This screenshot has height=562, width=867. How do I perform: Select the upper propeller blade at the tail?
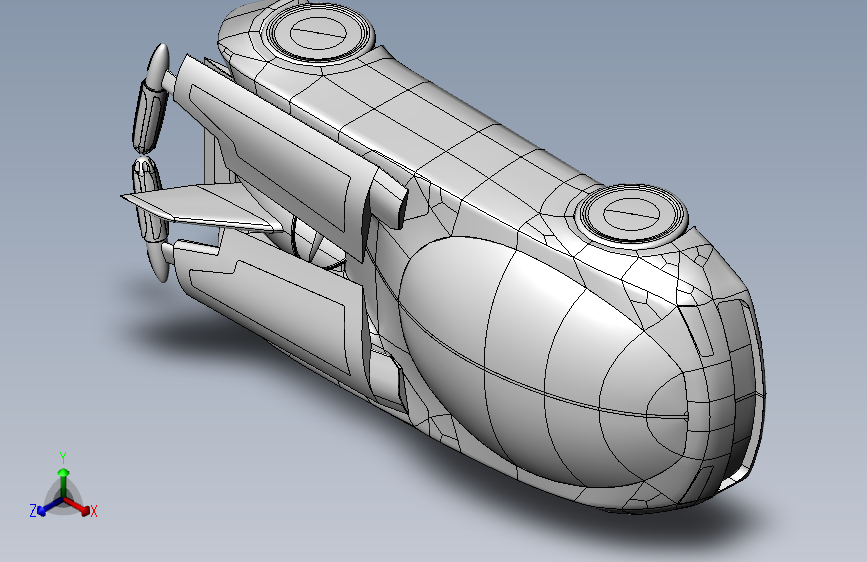(x=151, y=98)
